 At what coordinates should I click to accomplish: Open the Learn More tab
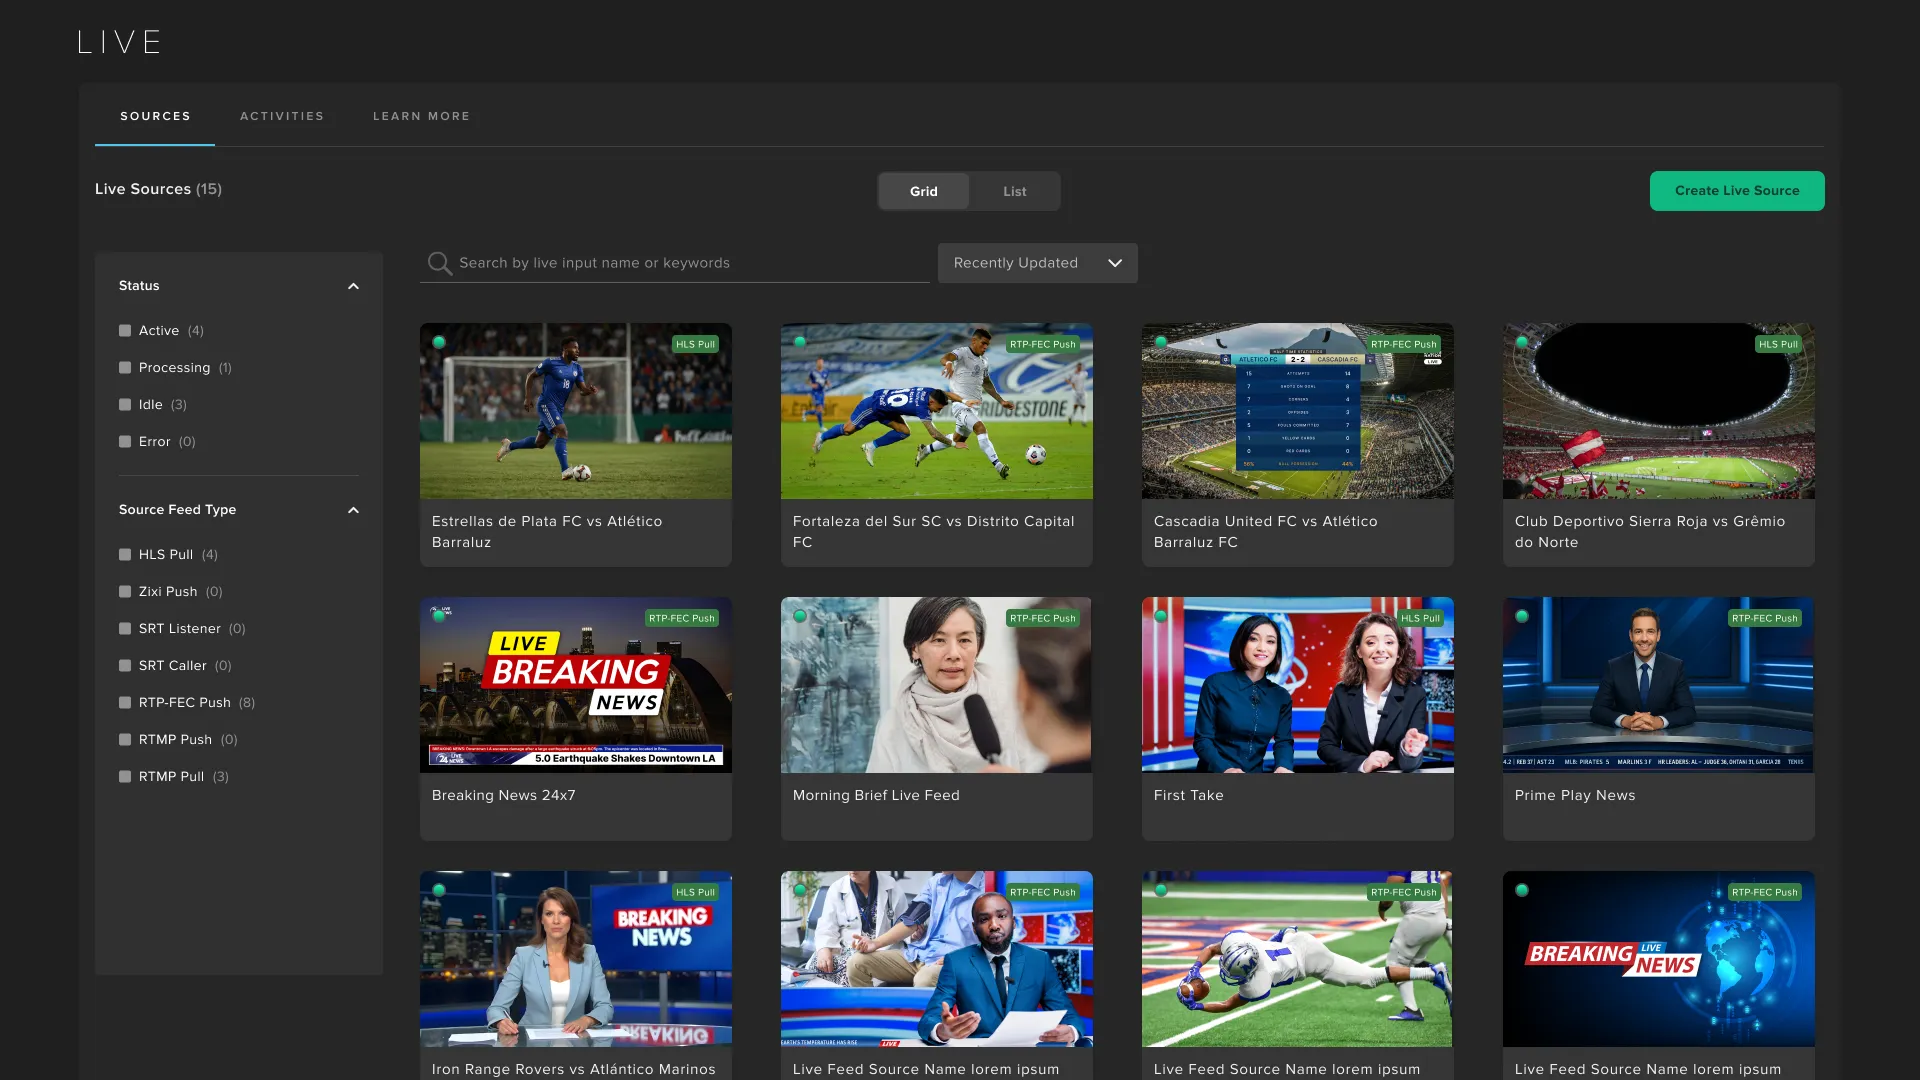tap(421, 116)
